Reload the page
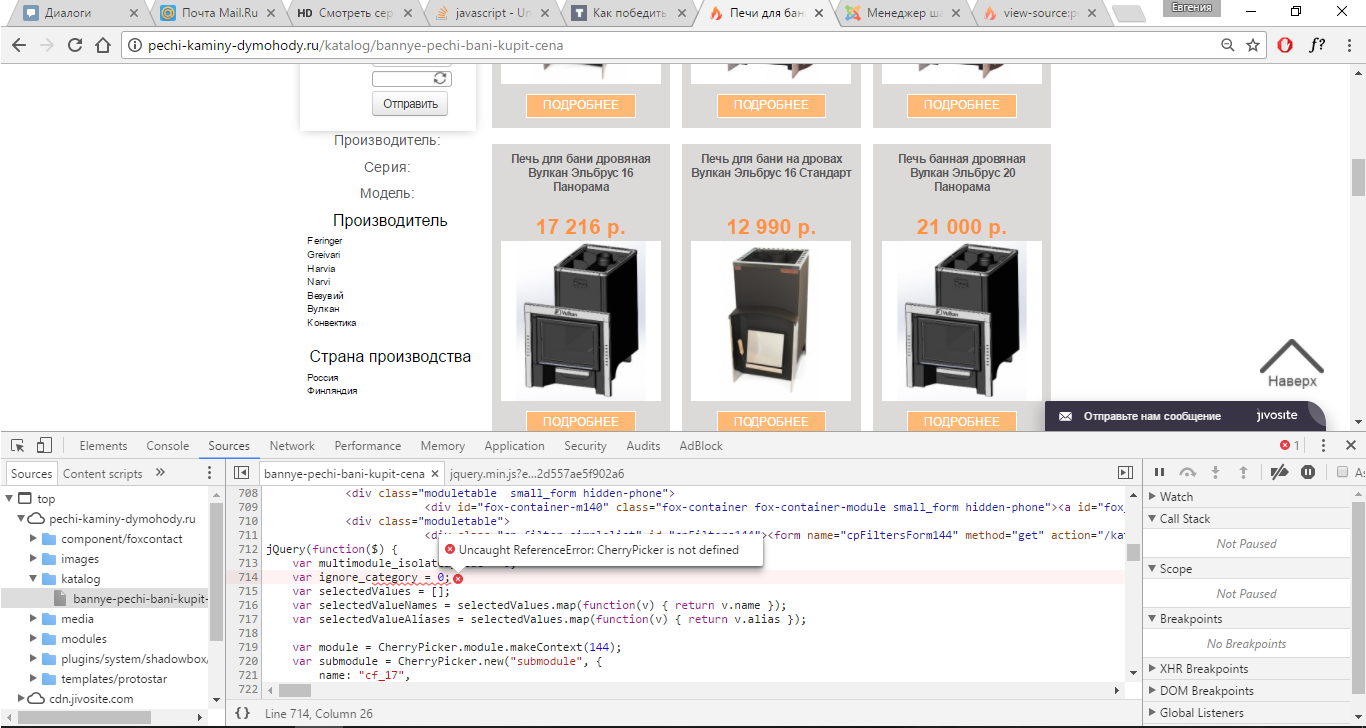The image size is (1366, 728). 75,46
